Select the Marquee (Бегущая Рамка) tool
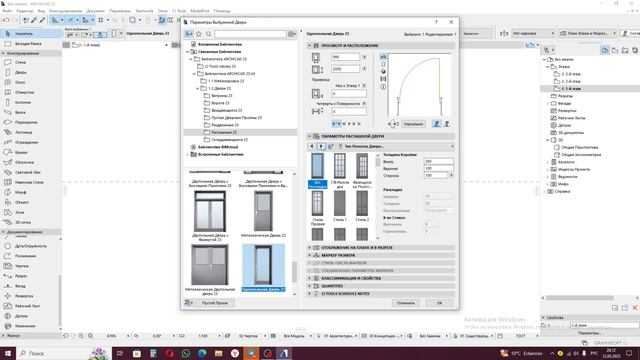This screenshot has width=640, height=360. tap(31, 43)
